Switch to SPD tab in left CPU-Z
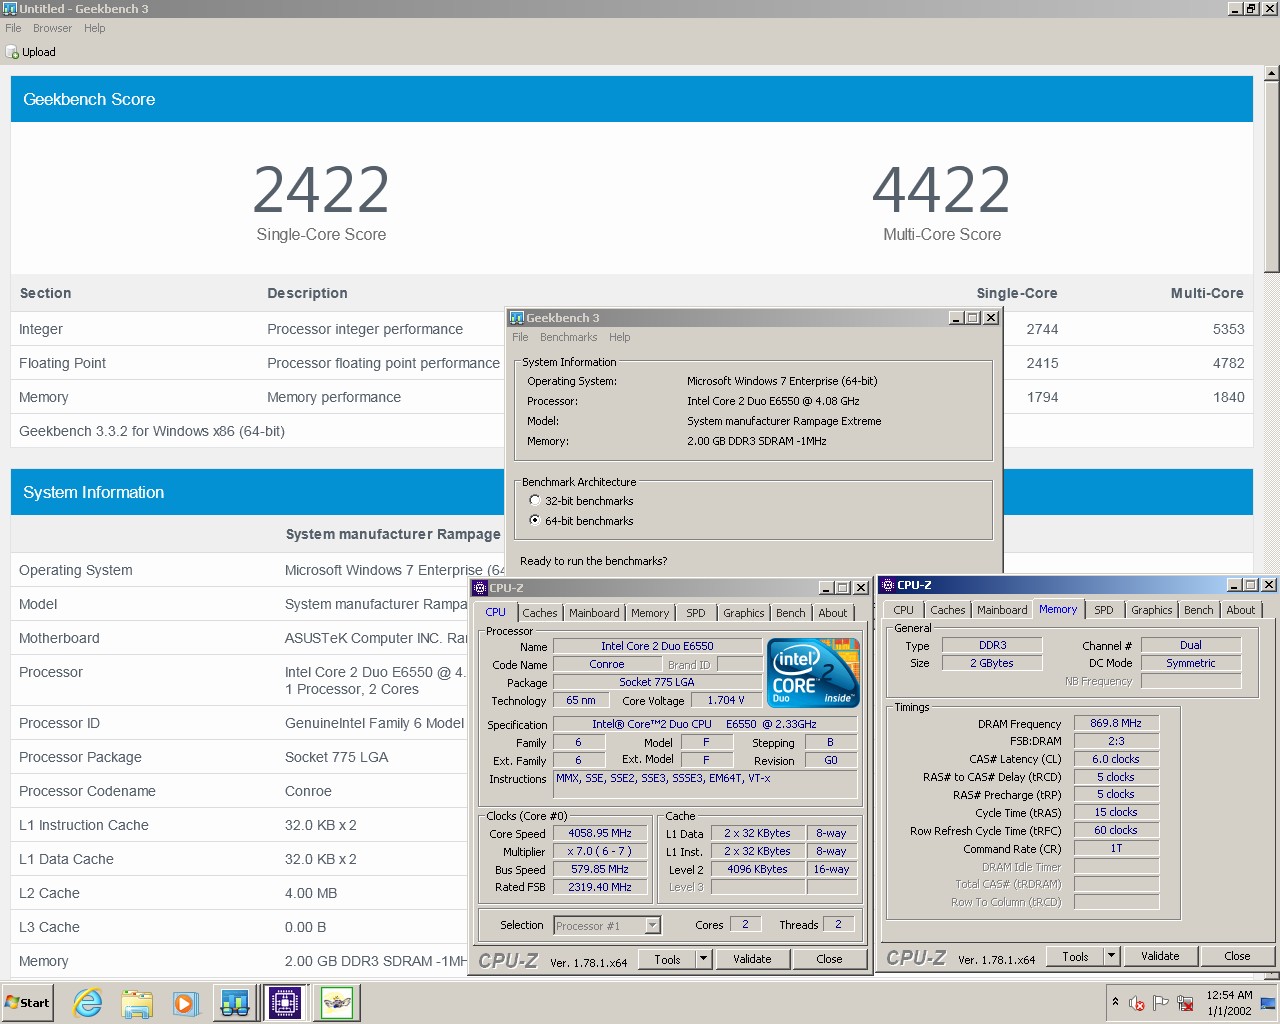Image resolution: width=1280 pixels, height=1024 pixels. click(x=696, y=613)
